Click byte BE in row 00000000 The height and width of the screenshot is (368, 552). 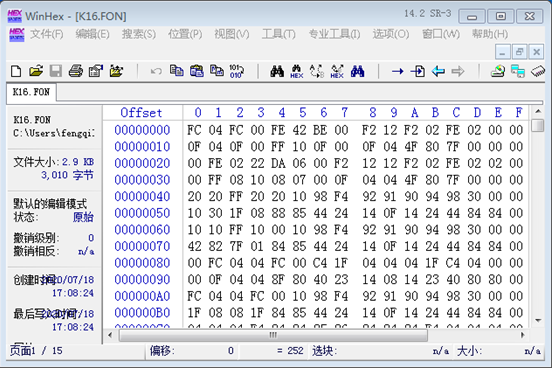pyautogui.click(x=320, y=130)
